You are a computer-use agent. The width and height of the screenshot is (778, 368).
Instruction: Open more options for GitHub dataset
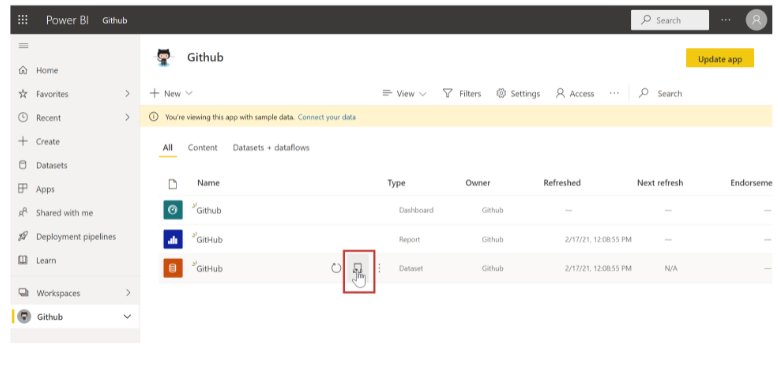click(380, 268)
